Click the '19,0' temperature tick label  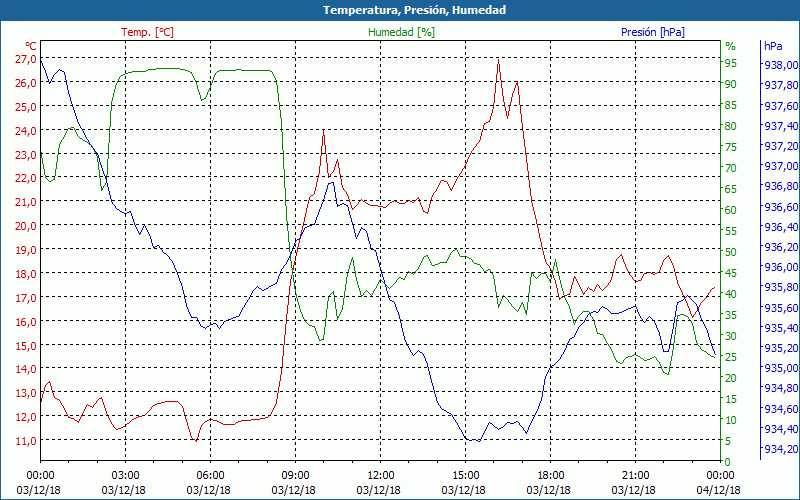click(26, 249)
